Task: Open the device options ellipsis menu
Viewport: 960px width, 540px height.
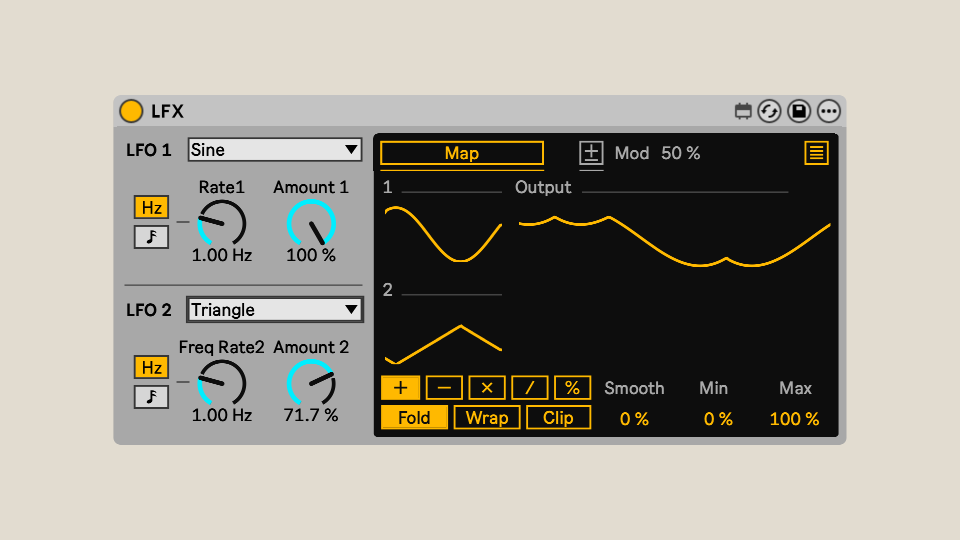Action: 829,111
